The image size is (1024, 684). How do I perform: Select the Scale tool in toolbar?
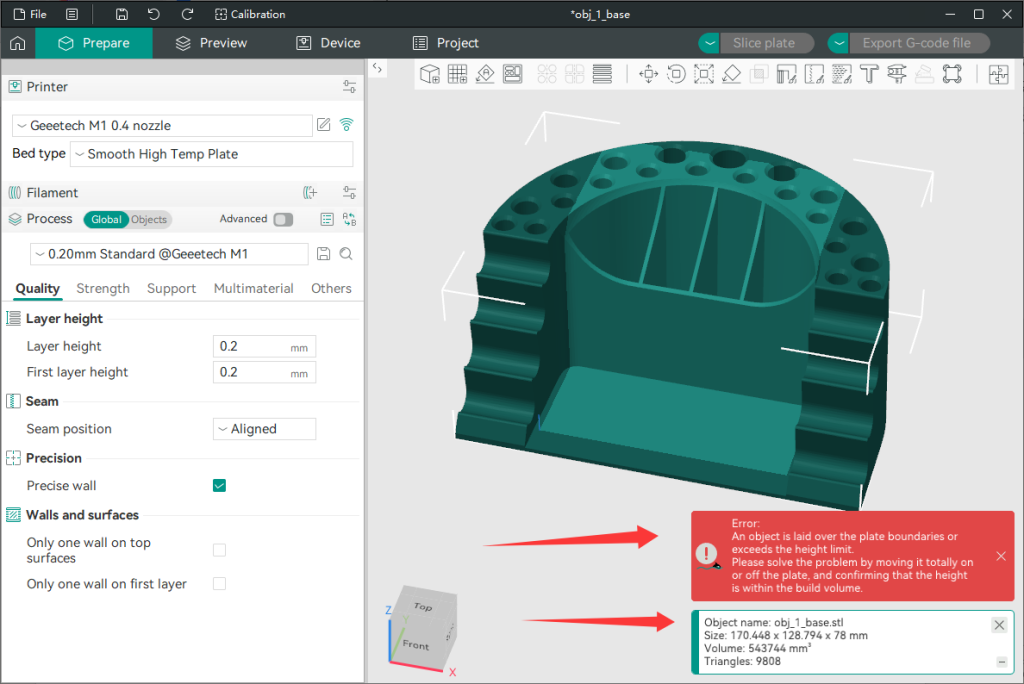pyautogui.click(x=703, y=74)
